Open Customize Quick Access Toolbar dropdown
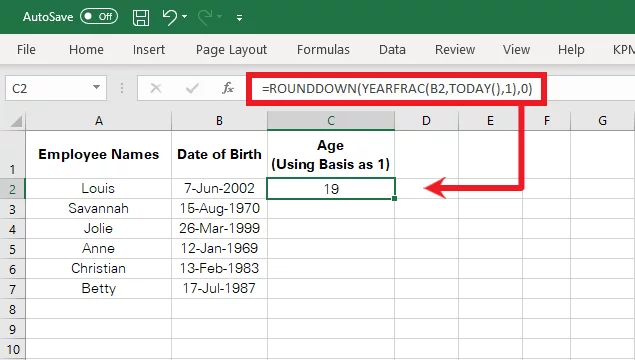635x360 pixels. tap(239, 17)
